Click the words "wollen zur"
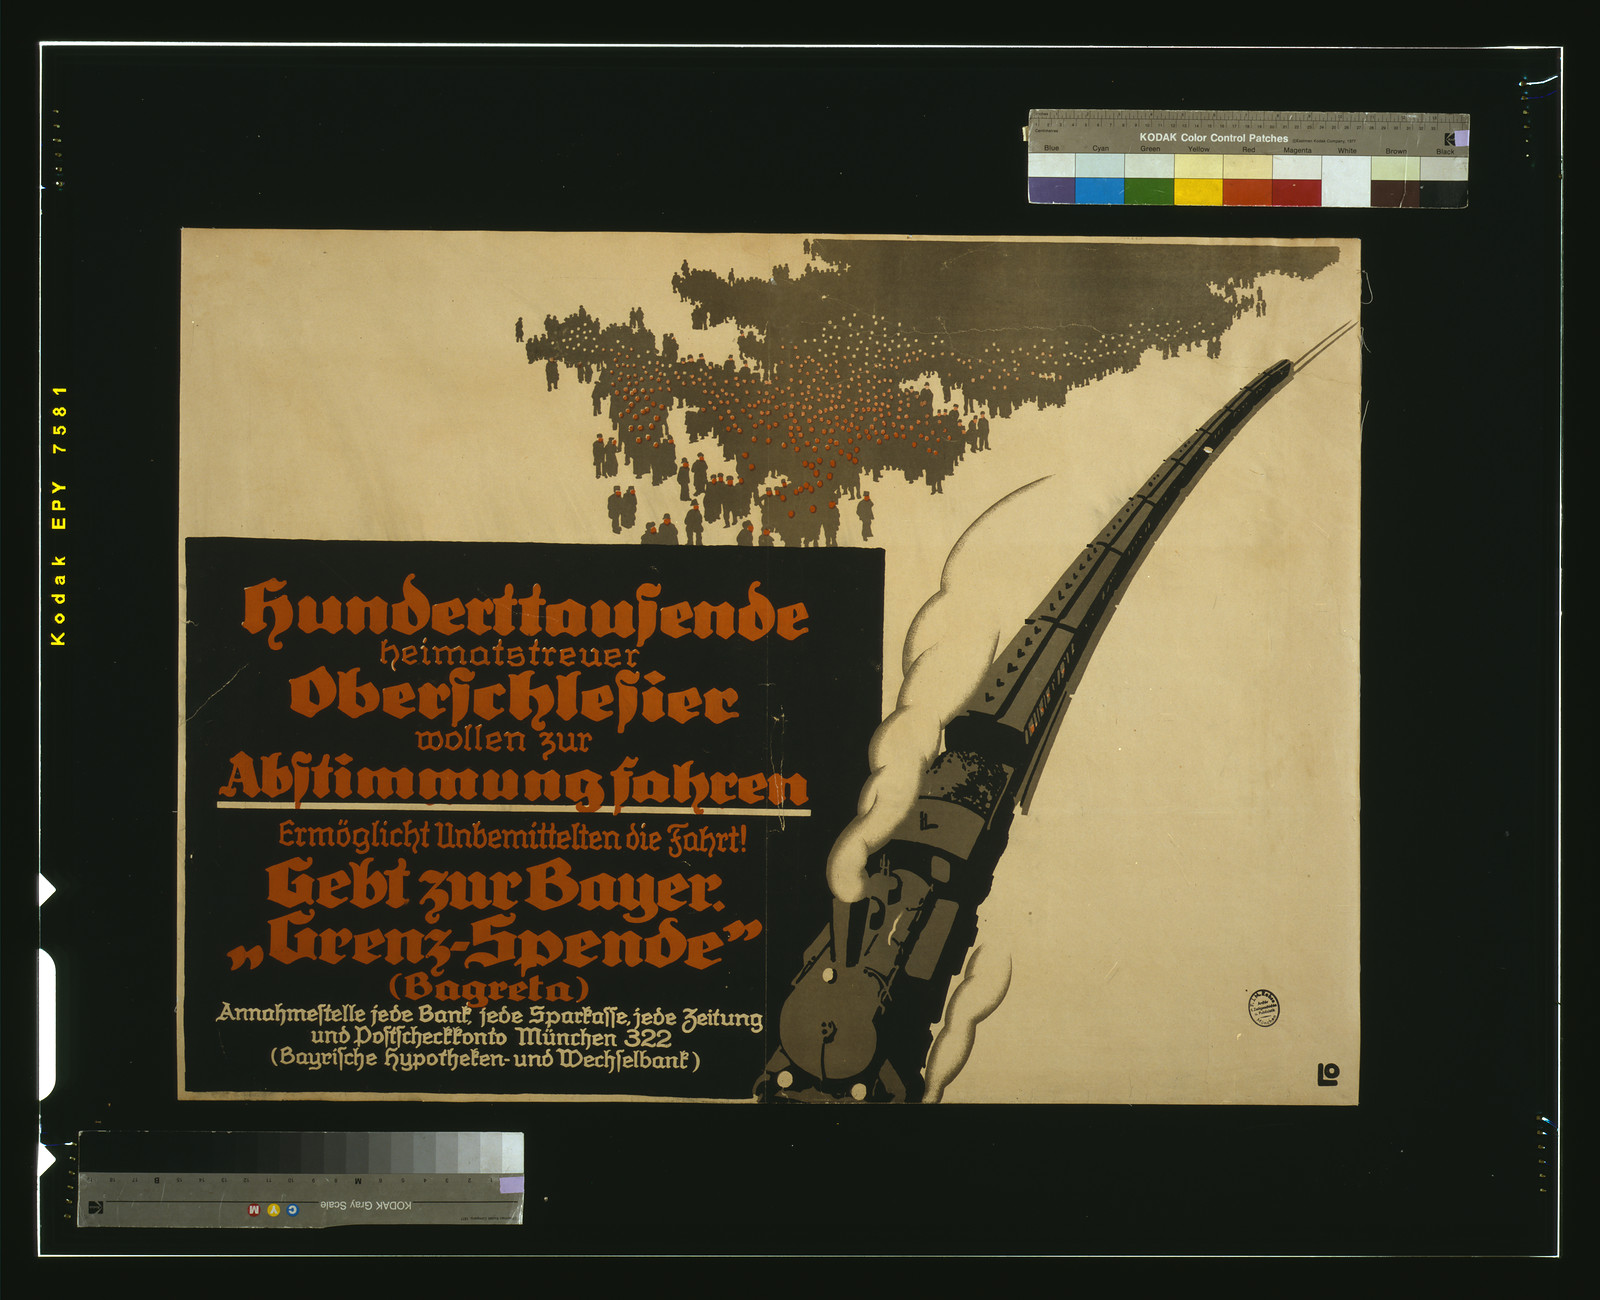 pos(504,740)
